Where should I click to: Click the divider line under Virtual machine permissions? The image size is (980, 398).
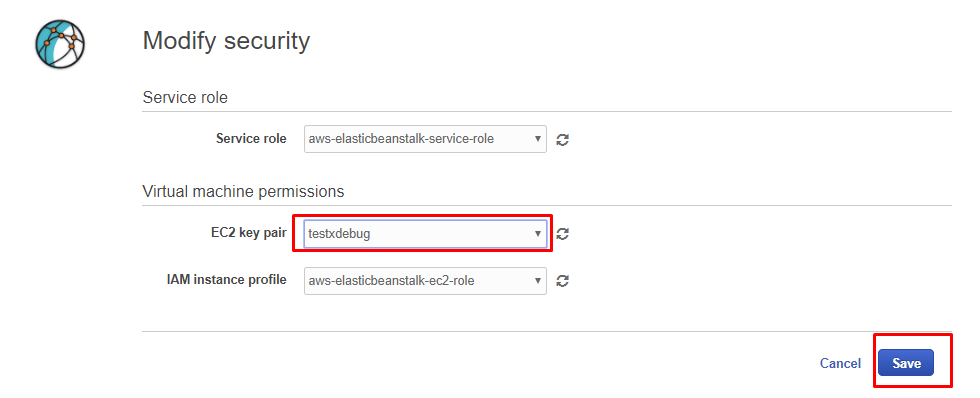click(547, 206)
